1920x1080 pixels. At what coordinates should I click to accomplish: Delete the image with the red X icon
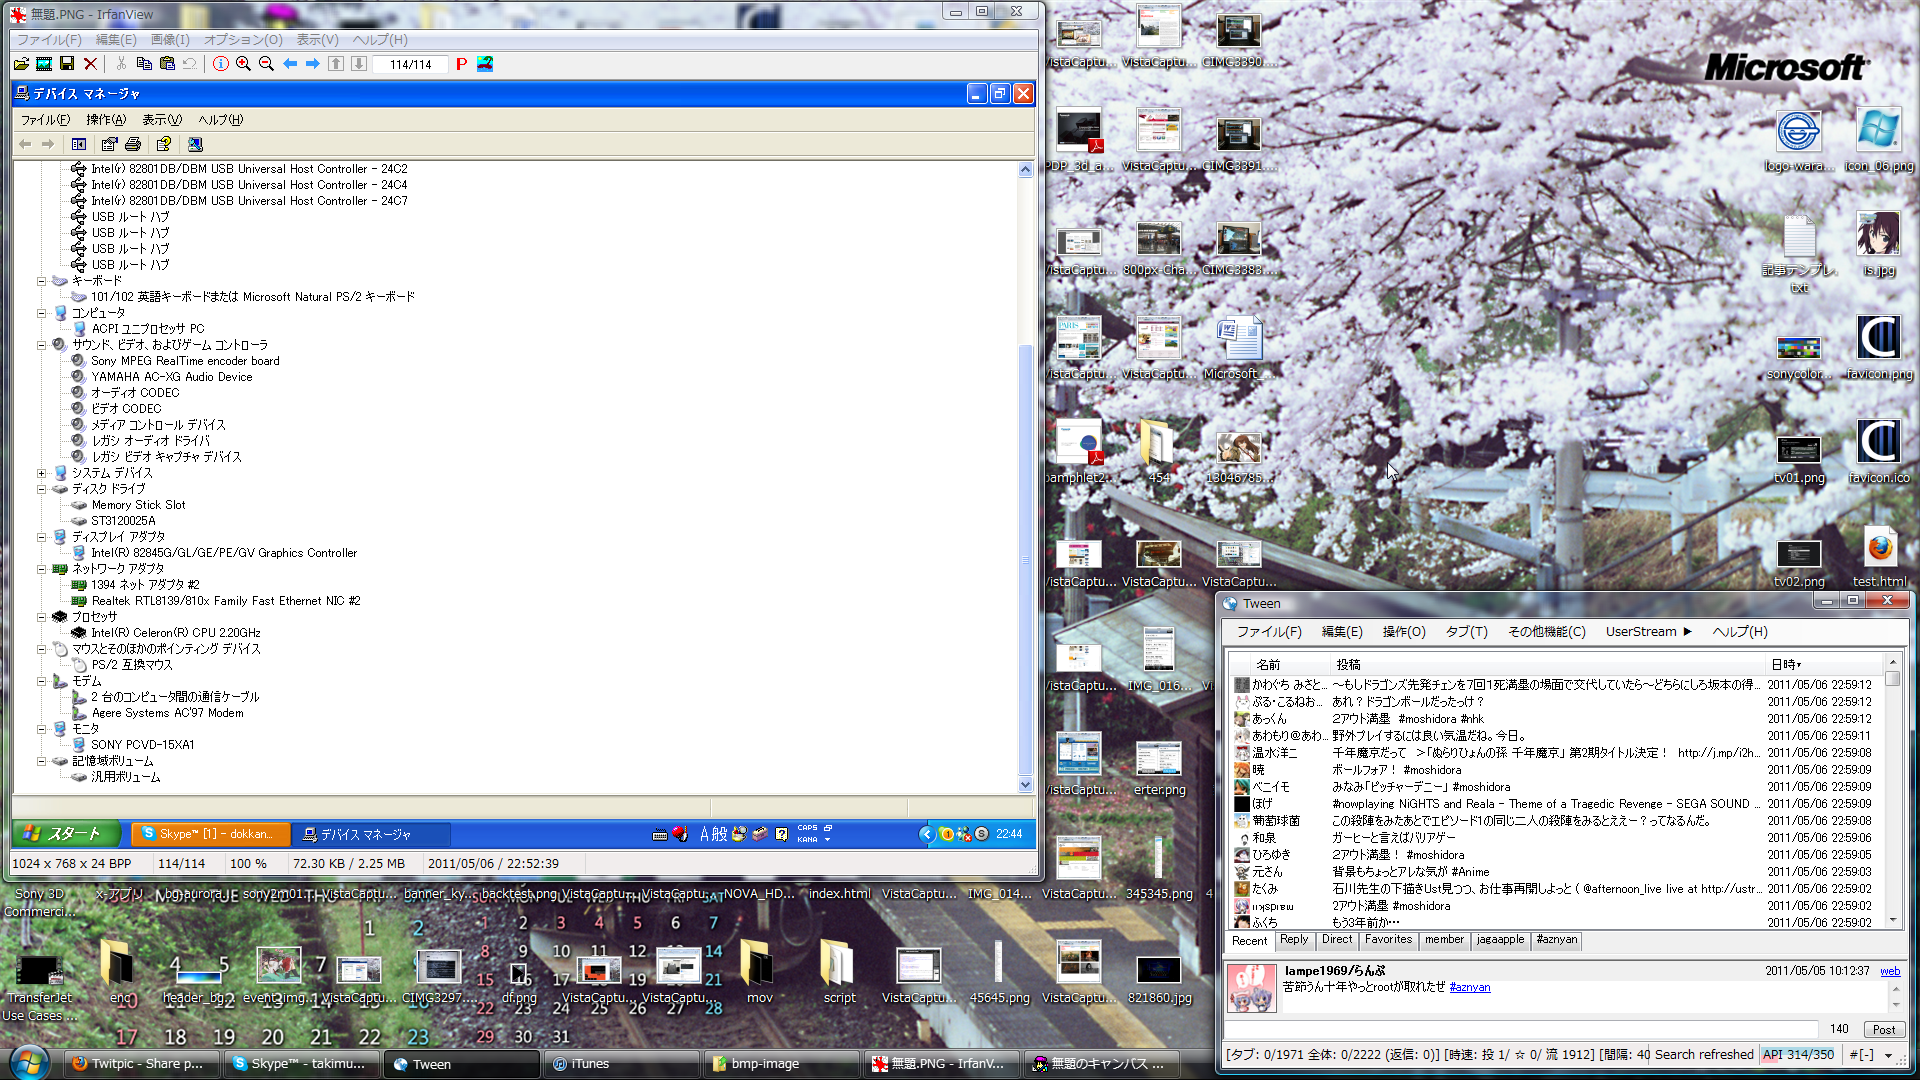pos(90,64)
